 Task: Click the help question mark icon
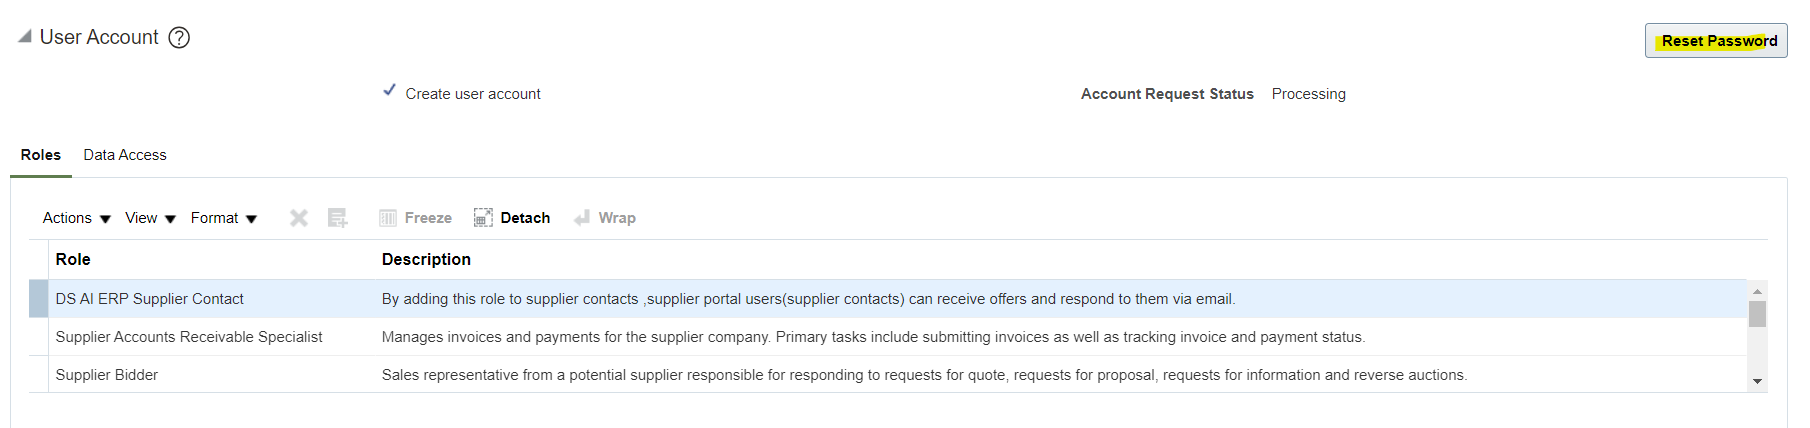pos(179,38)
